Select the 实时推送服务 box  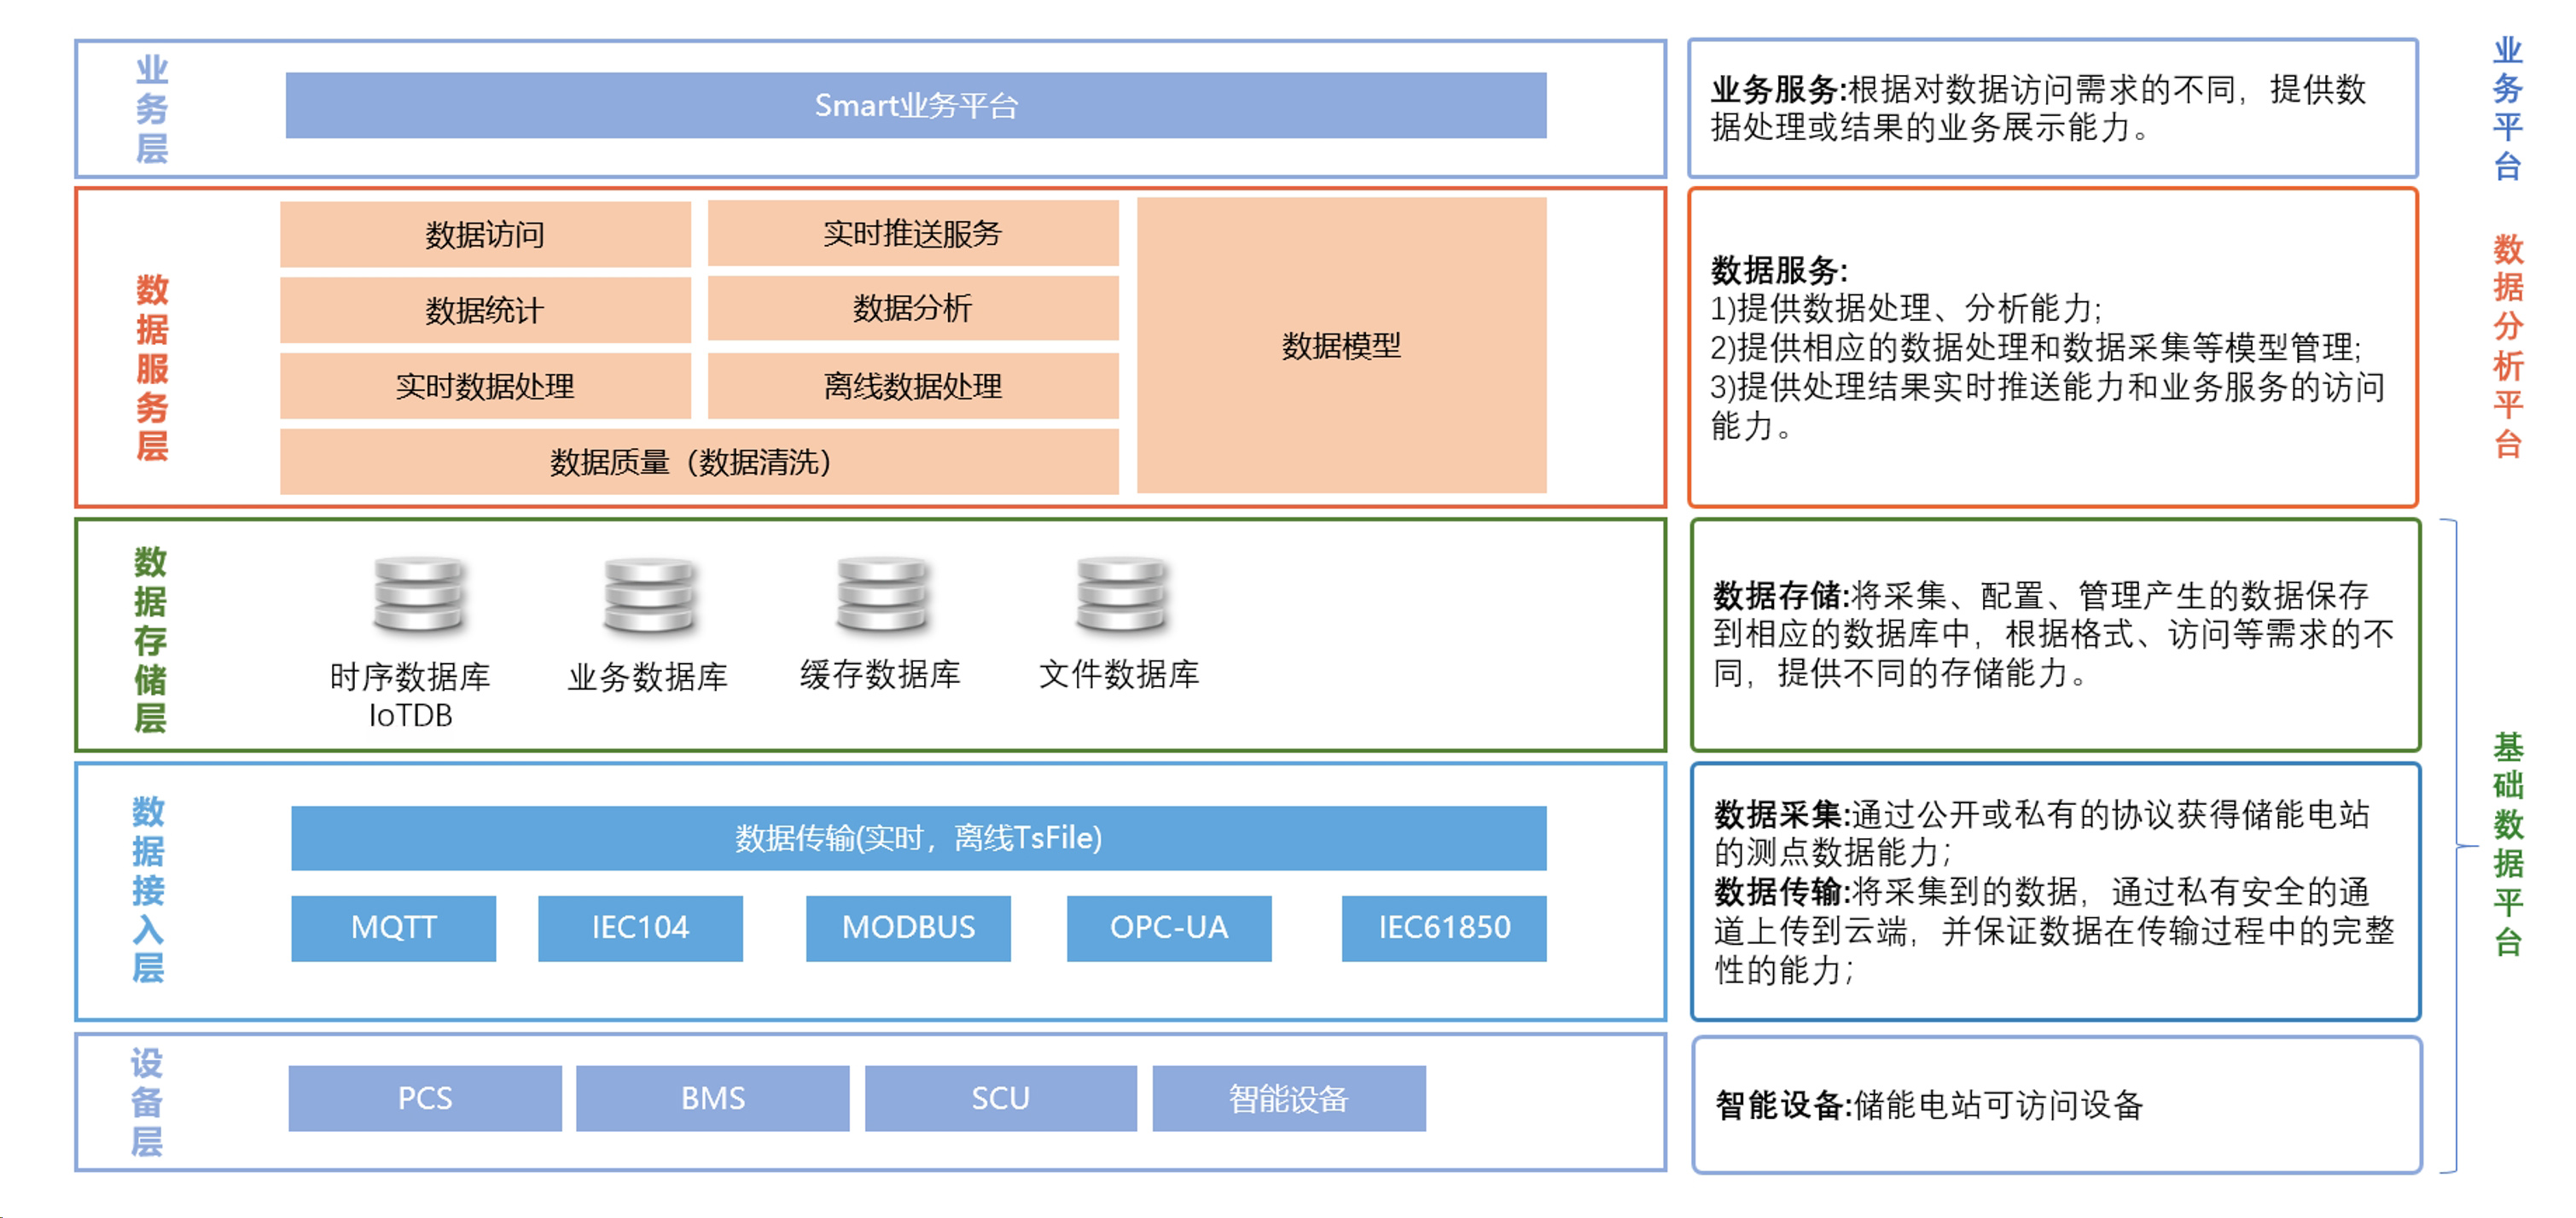click(913, 233)
